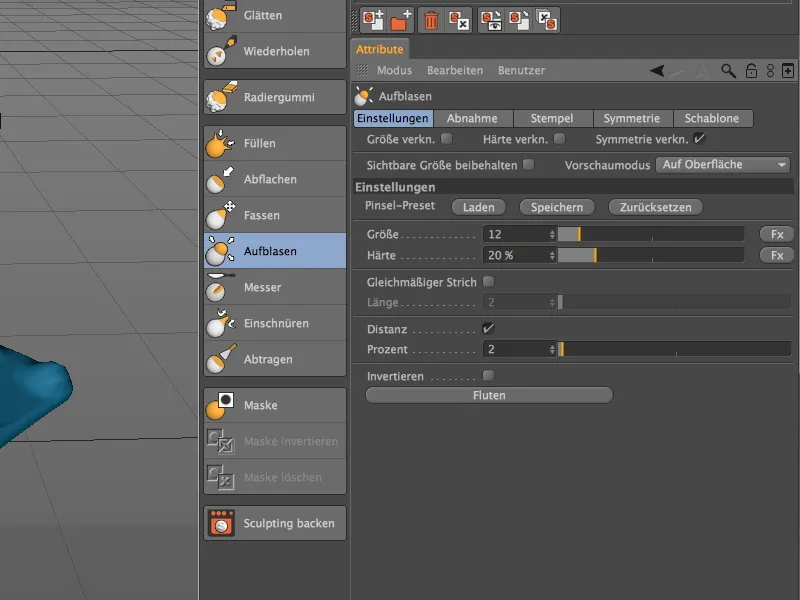The height and width of the screenshot is (600, 800).
Task: Switch to the Symmetrie tab
Action: tap(632, 118)
